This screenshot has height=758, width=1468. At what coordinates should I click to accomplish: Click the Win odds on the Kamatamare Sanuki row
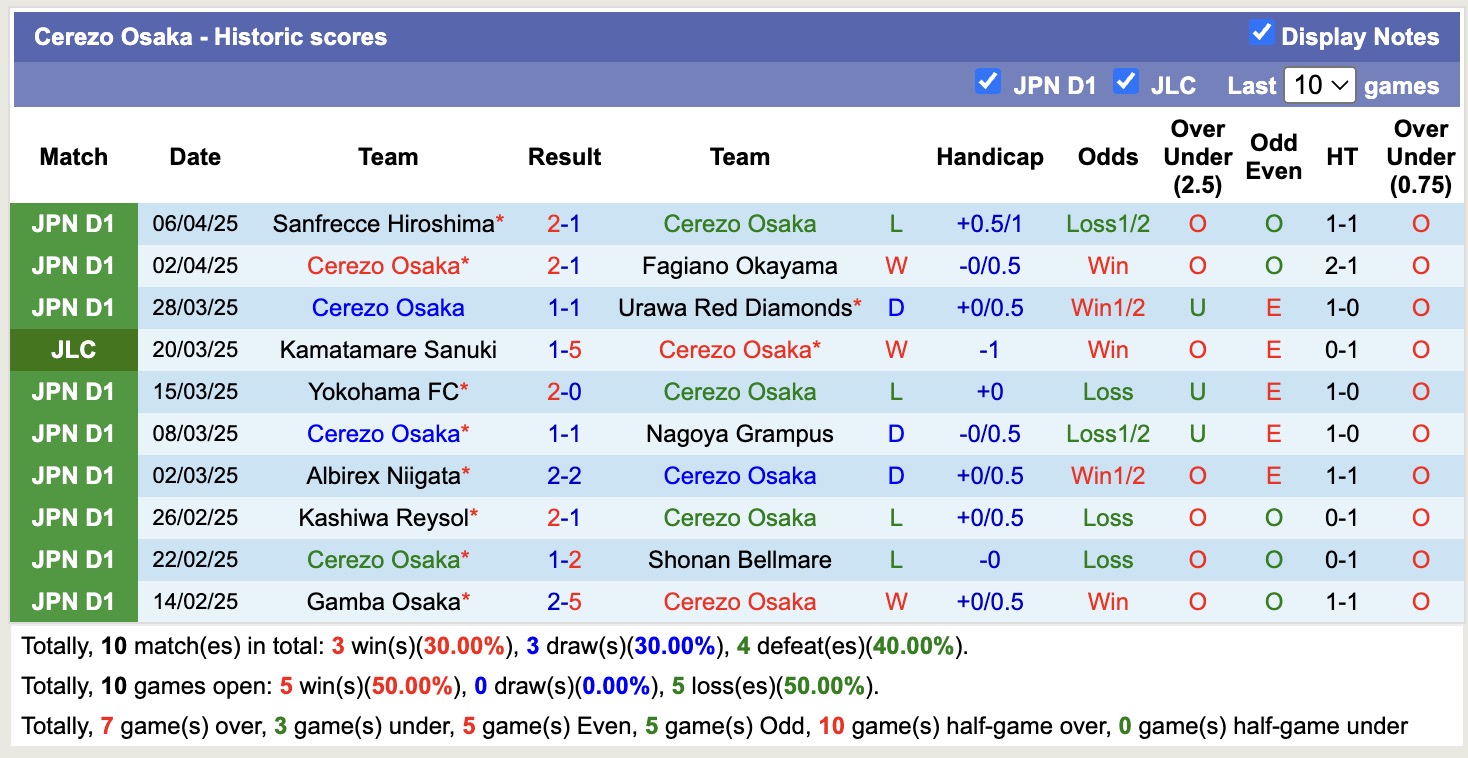pos(1107,349)
